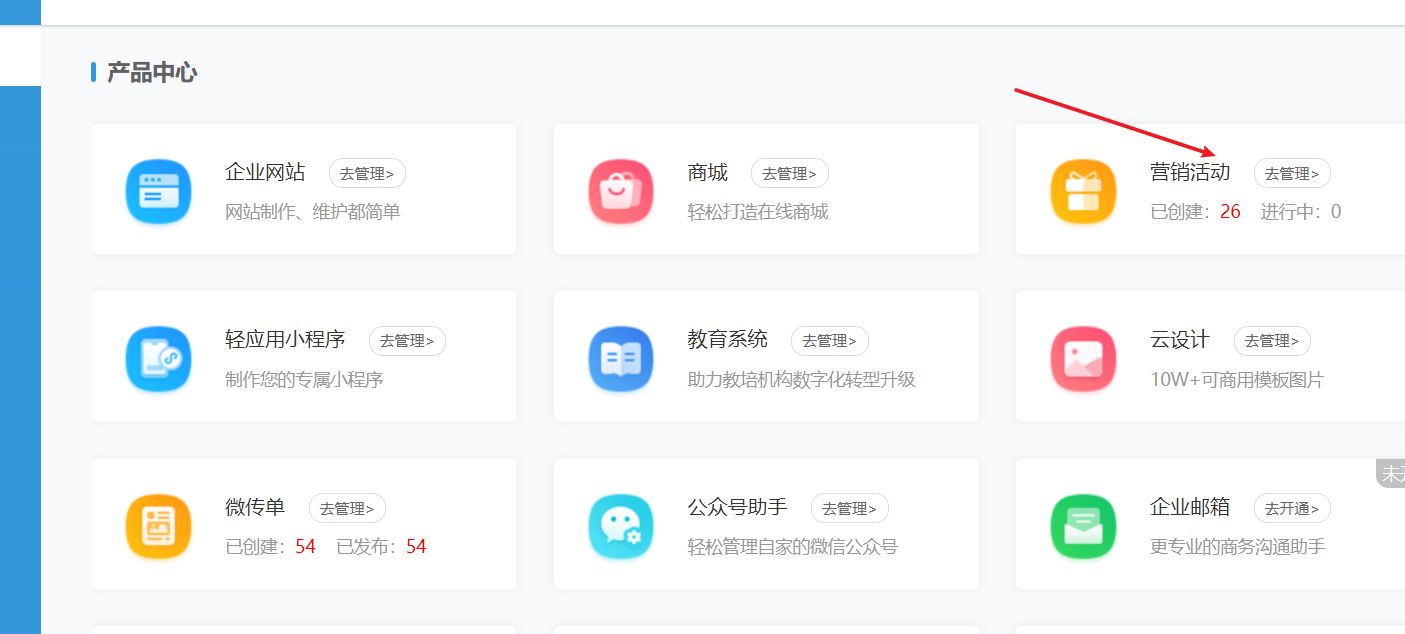Open 去管理 for 营销活动

coord(1292,172)
